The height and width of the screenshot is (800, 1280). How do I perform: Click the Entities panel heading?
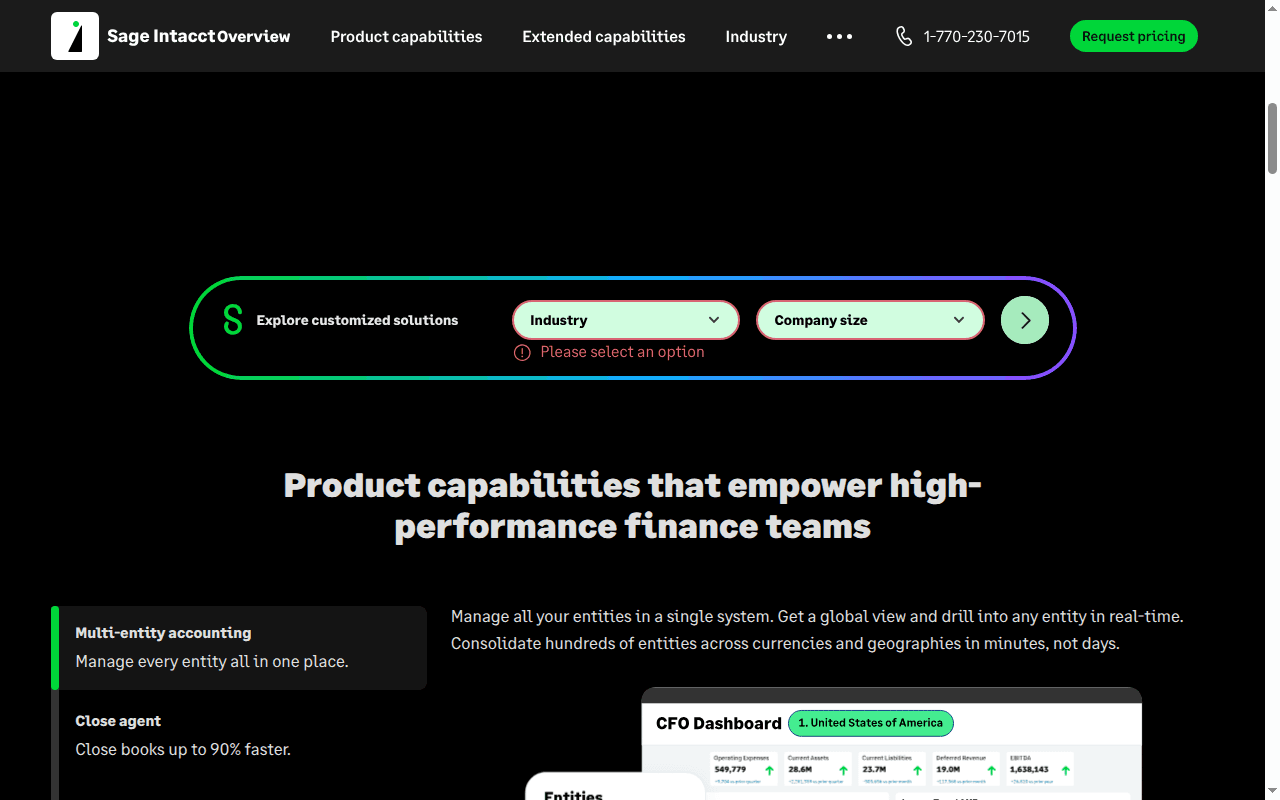point(573,794)
